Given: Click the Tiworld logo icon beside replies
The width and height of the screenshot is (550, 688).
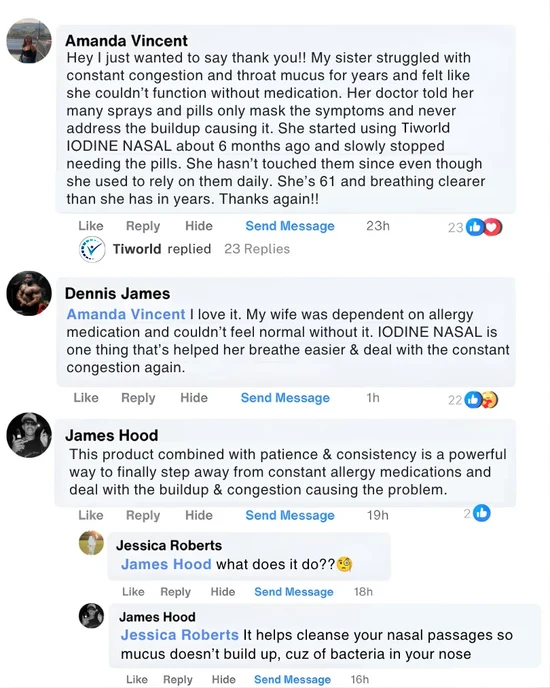Looking at the screenshot, I should click(92, 249).
